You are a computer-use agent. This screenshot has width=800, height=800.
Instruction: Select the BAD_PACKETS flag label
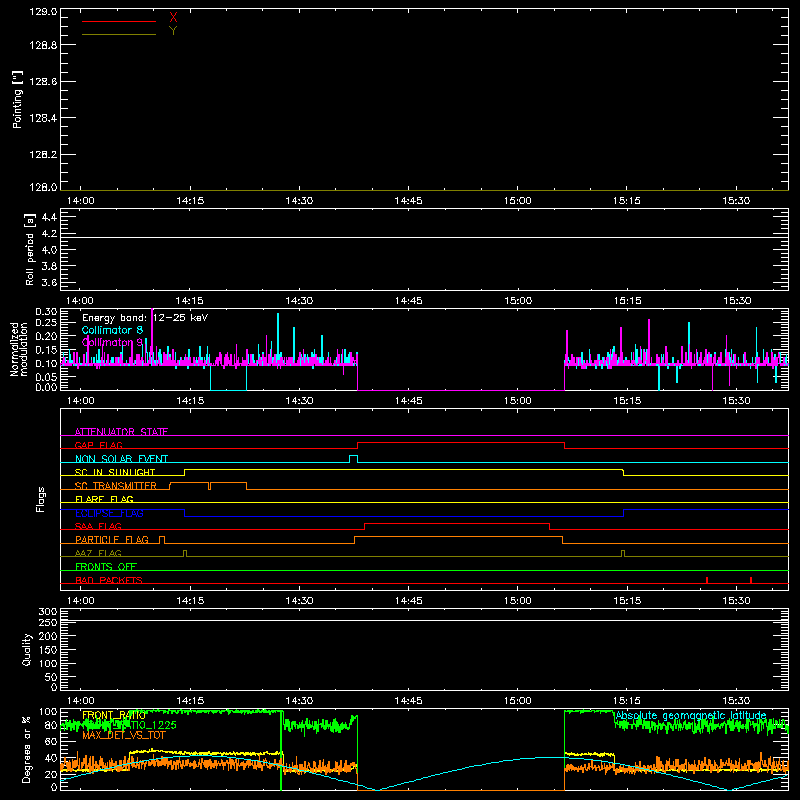(x=109, y=580)
